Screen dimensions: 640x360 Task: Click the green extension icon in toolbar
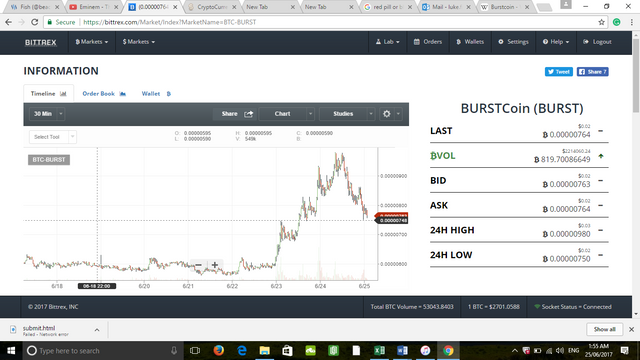coord(617,22)
